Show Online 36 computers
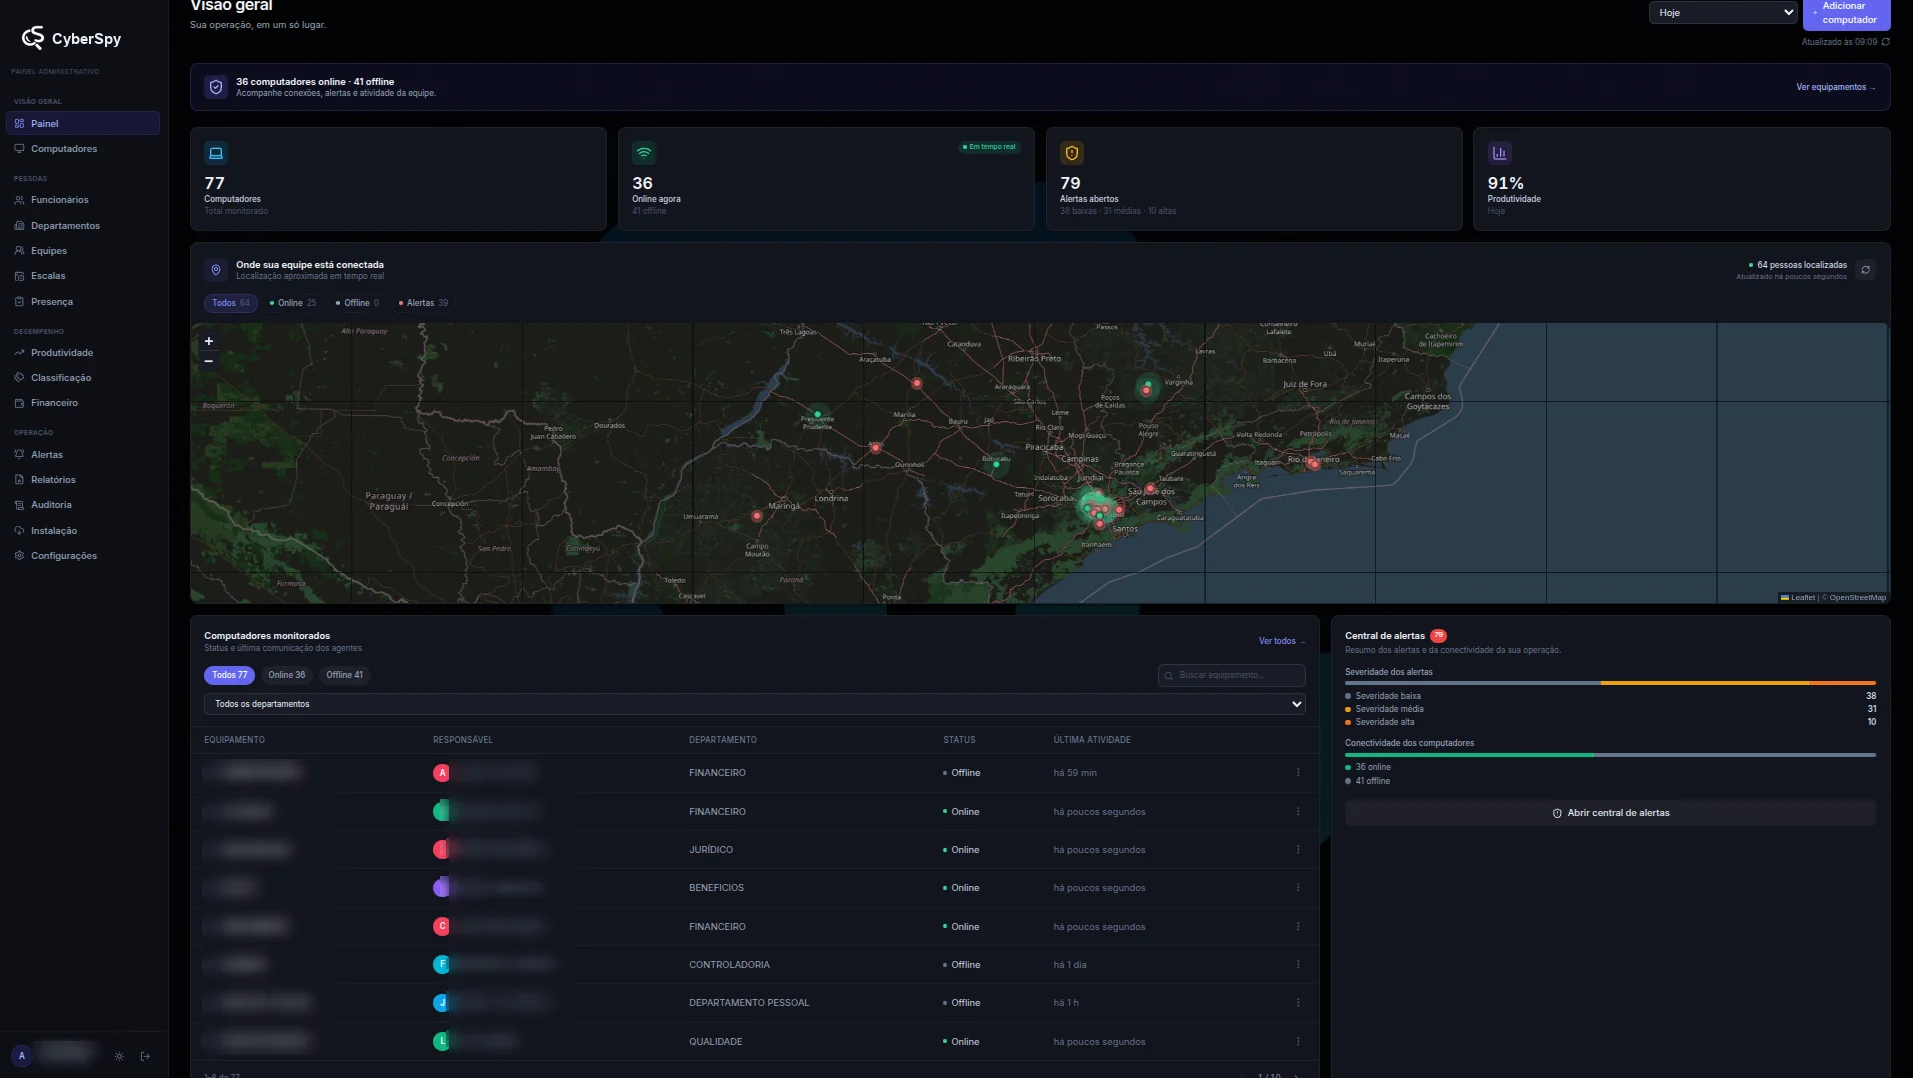The image size is (1913, 1078). tap(287, 675)
